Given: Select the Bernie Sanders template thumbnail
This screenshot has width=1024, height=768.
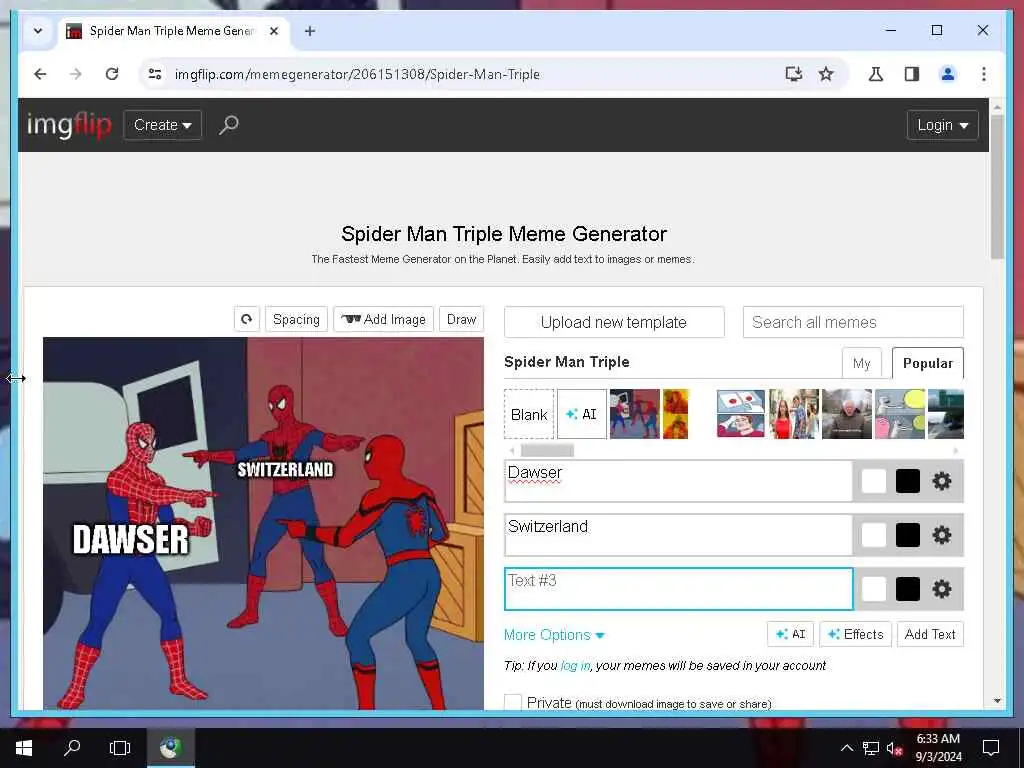Looking at the screenshot, I should coord(846,414).
